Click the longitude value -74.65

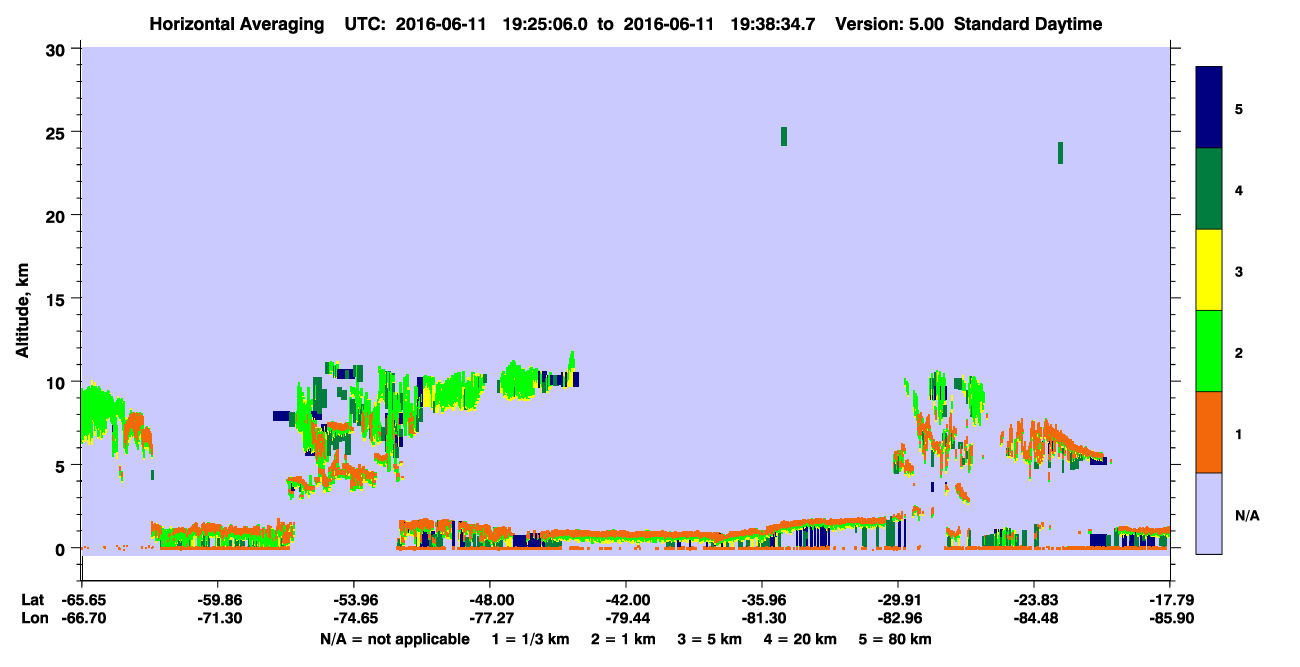(354, 619)
